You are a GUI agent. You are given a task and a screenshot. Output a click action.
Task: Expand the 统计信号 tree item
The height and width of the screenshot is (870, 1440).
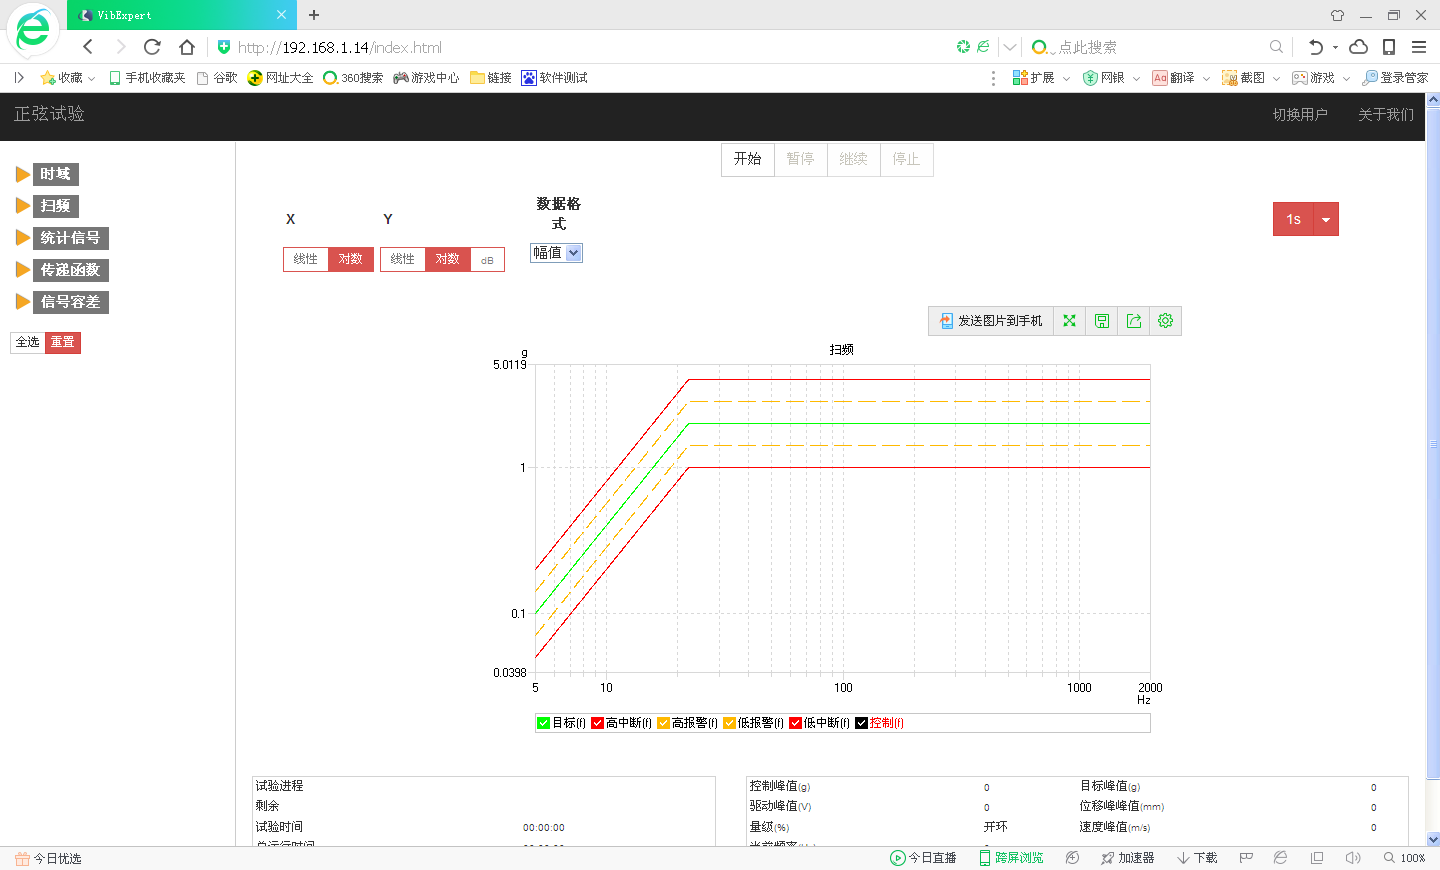22,238
